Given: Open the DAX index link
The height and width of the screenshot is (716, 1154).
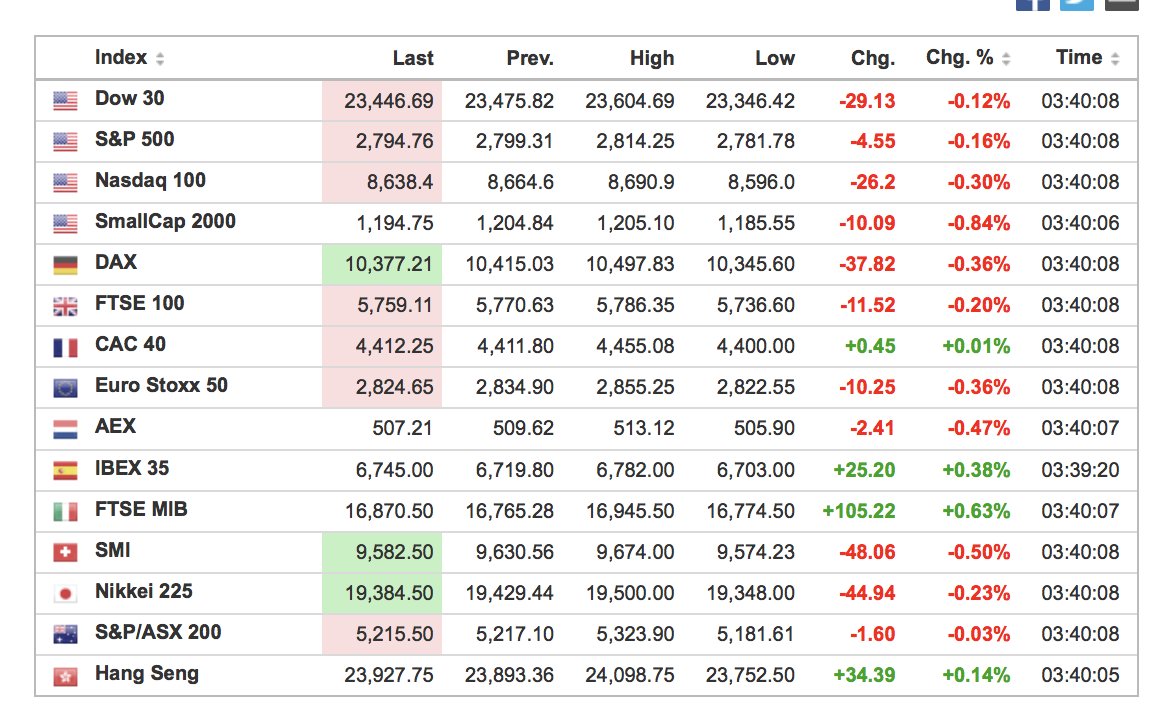Looking at the screenshot, I should tap(116, 262).
